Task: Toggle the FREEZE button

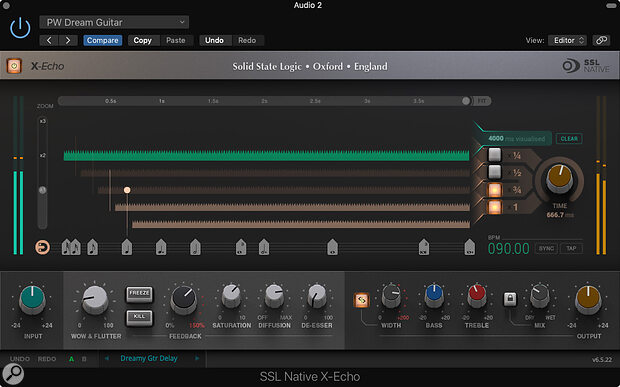Action: pos(139,294)
